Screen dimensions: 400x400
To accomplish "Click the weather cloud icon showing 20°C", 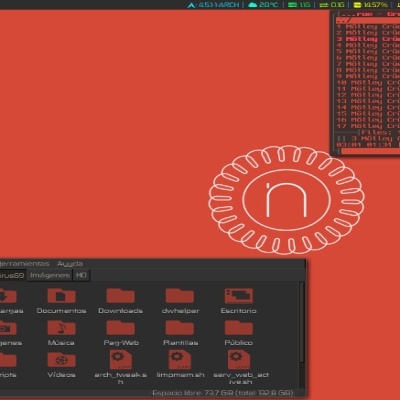I will [x=253, y=5].
